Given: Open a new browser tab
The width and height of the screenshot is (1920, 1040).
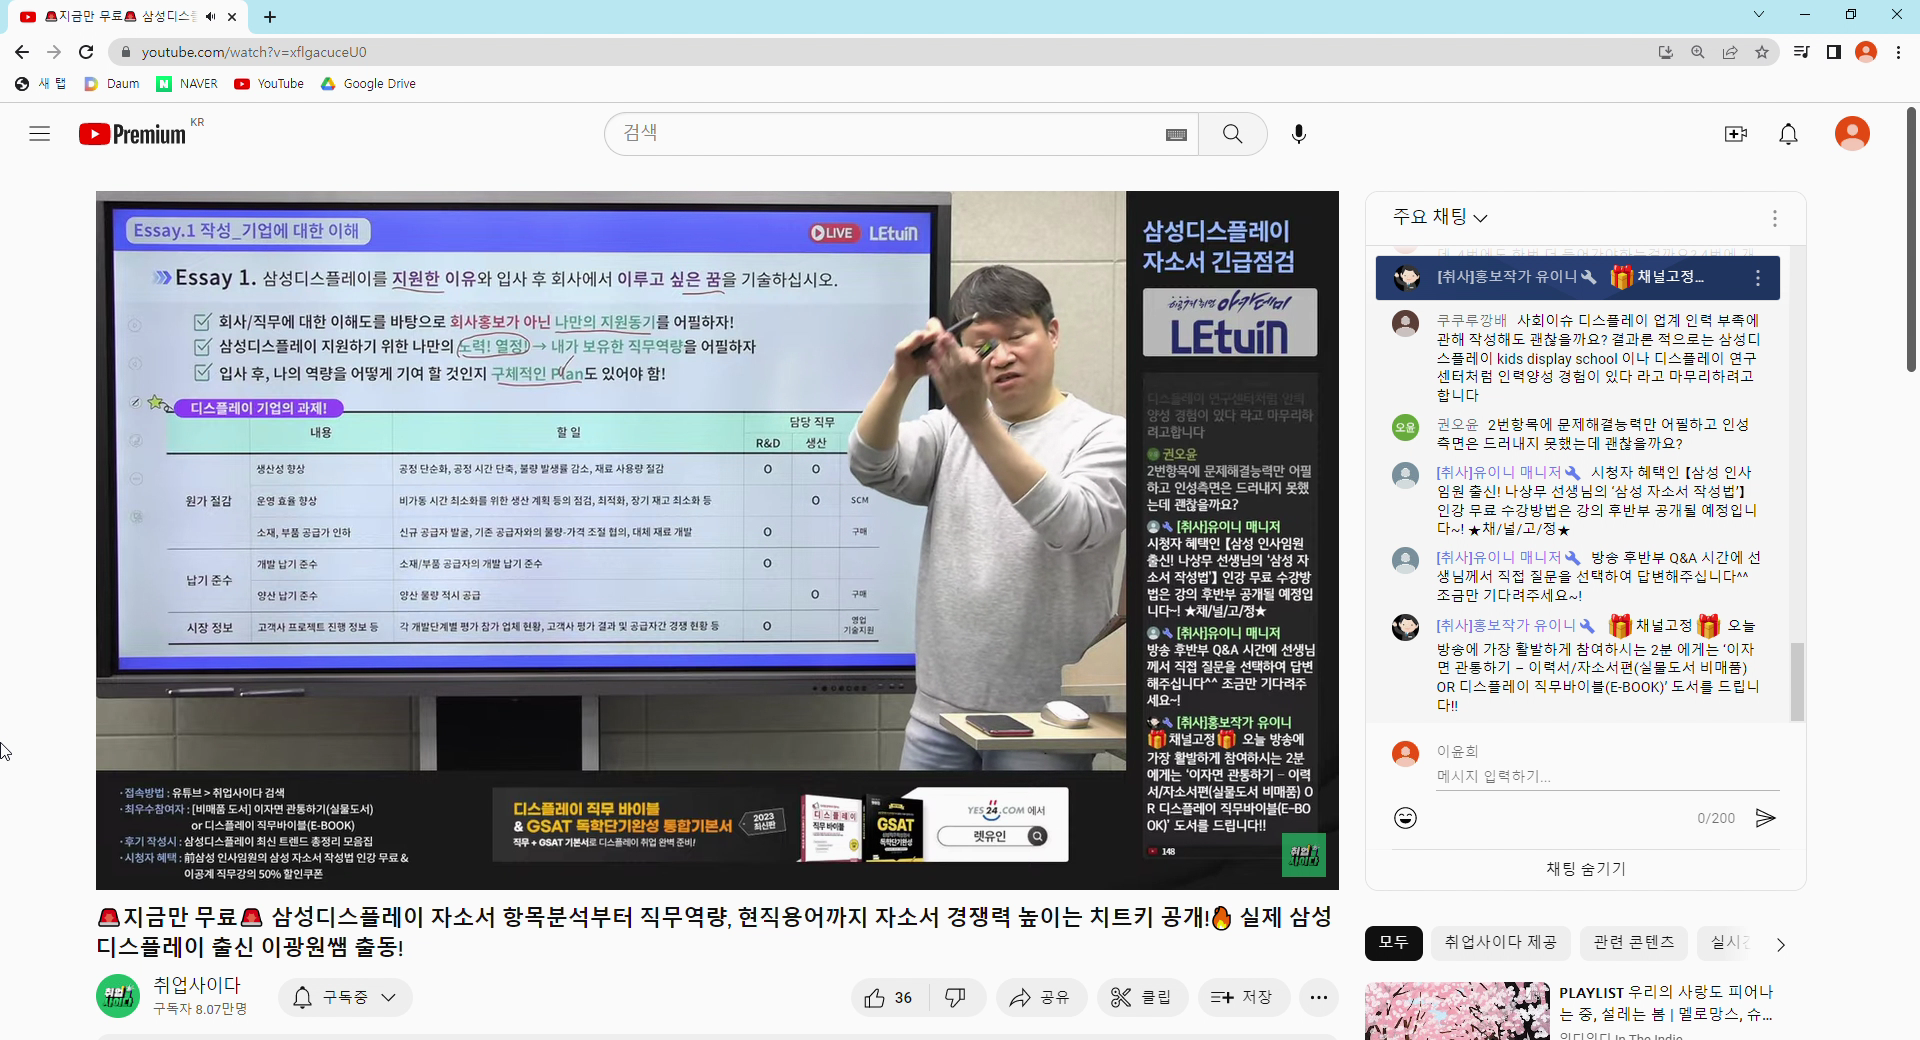Looking at the screenshot, I should 270,17.
